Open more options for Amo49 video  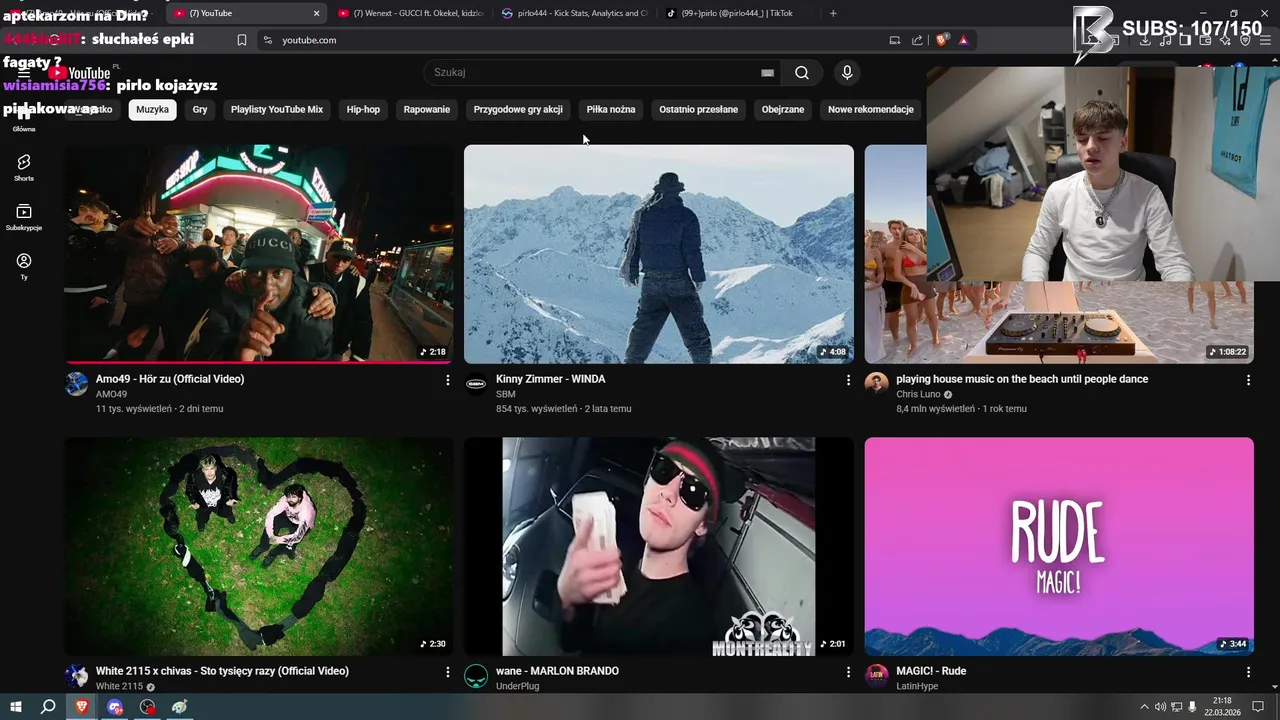click(448, 380)
